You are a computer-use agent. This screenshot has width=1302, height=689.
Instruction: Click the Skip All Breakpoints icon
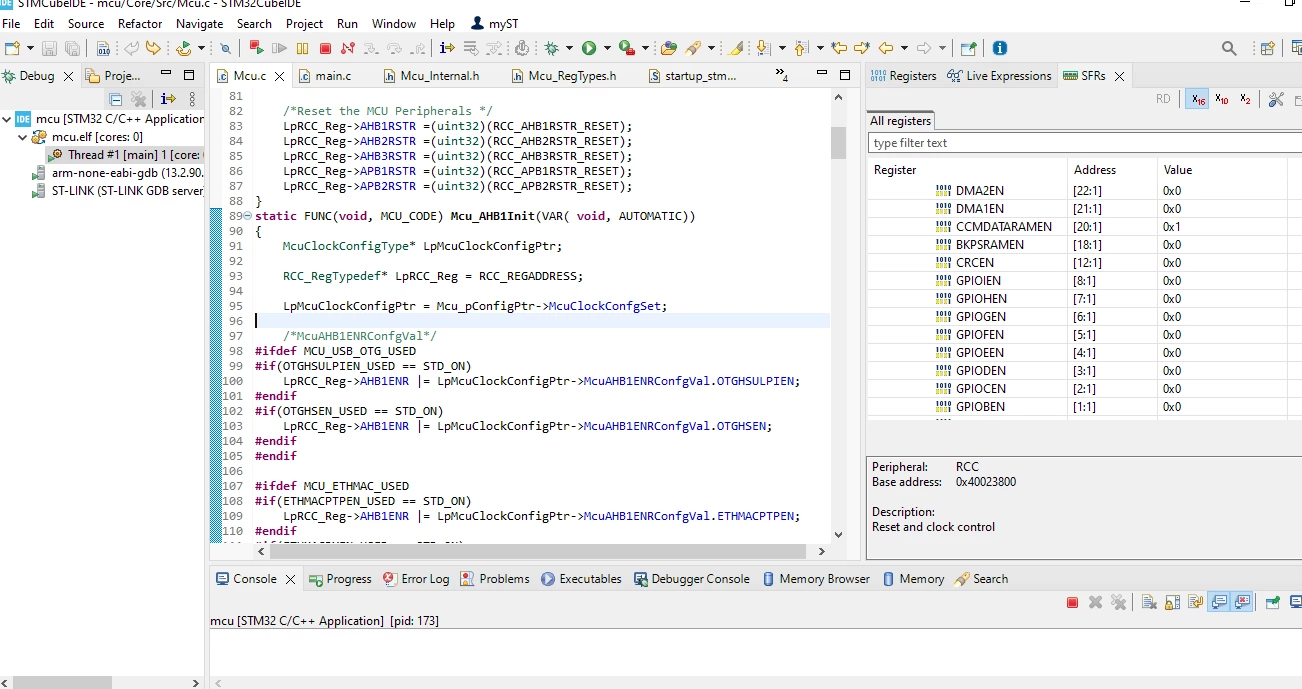(x=225, y=48)
